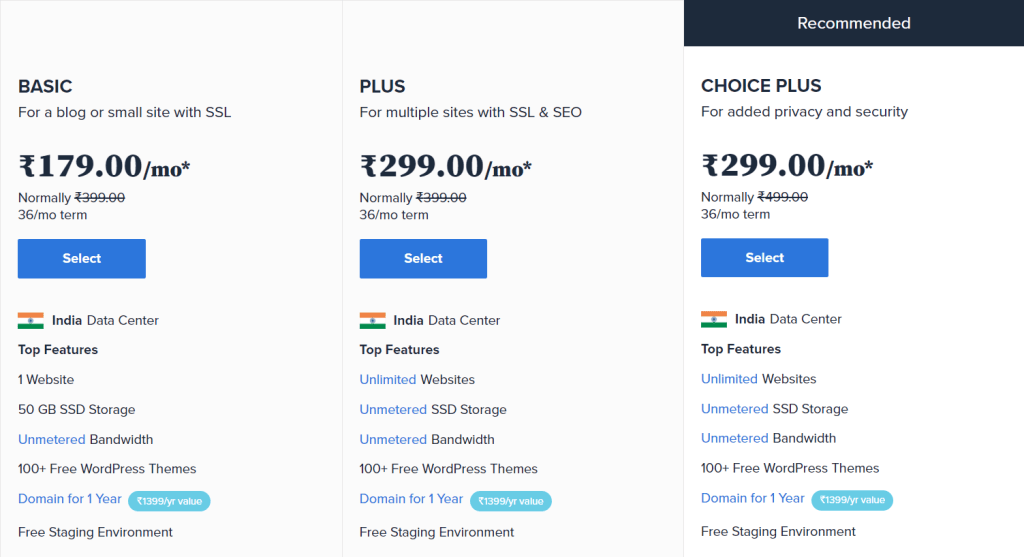Image resolution: width=1024 pixels, height=557 pixels.
Task: Click ₹1399/yr value badge in PLUS plan
Action: 510,501
